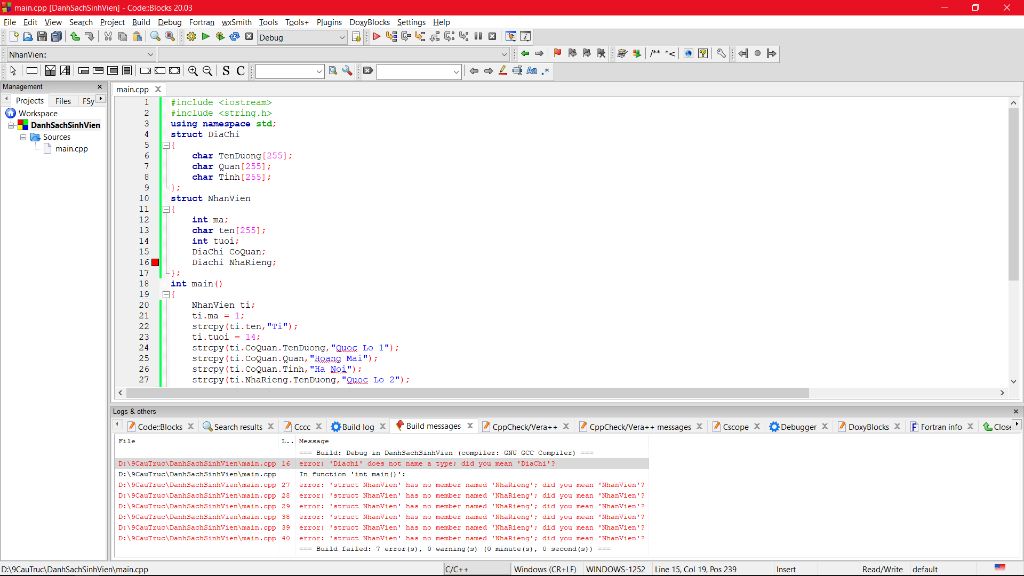This screenshot has width=1024, height=576.
Task: Select the main.cpp editor tab
Action: click(x=133, y=89)
